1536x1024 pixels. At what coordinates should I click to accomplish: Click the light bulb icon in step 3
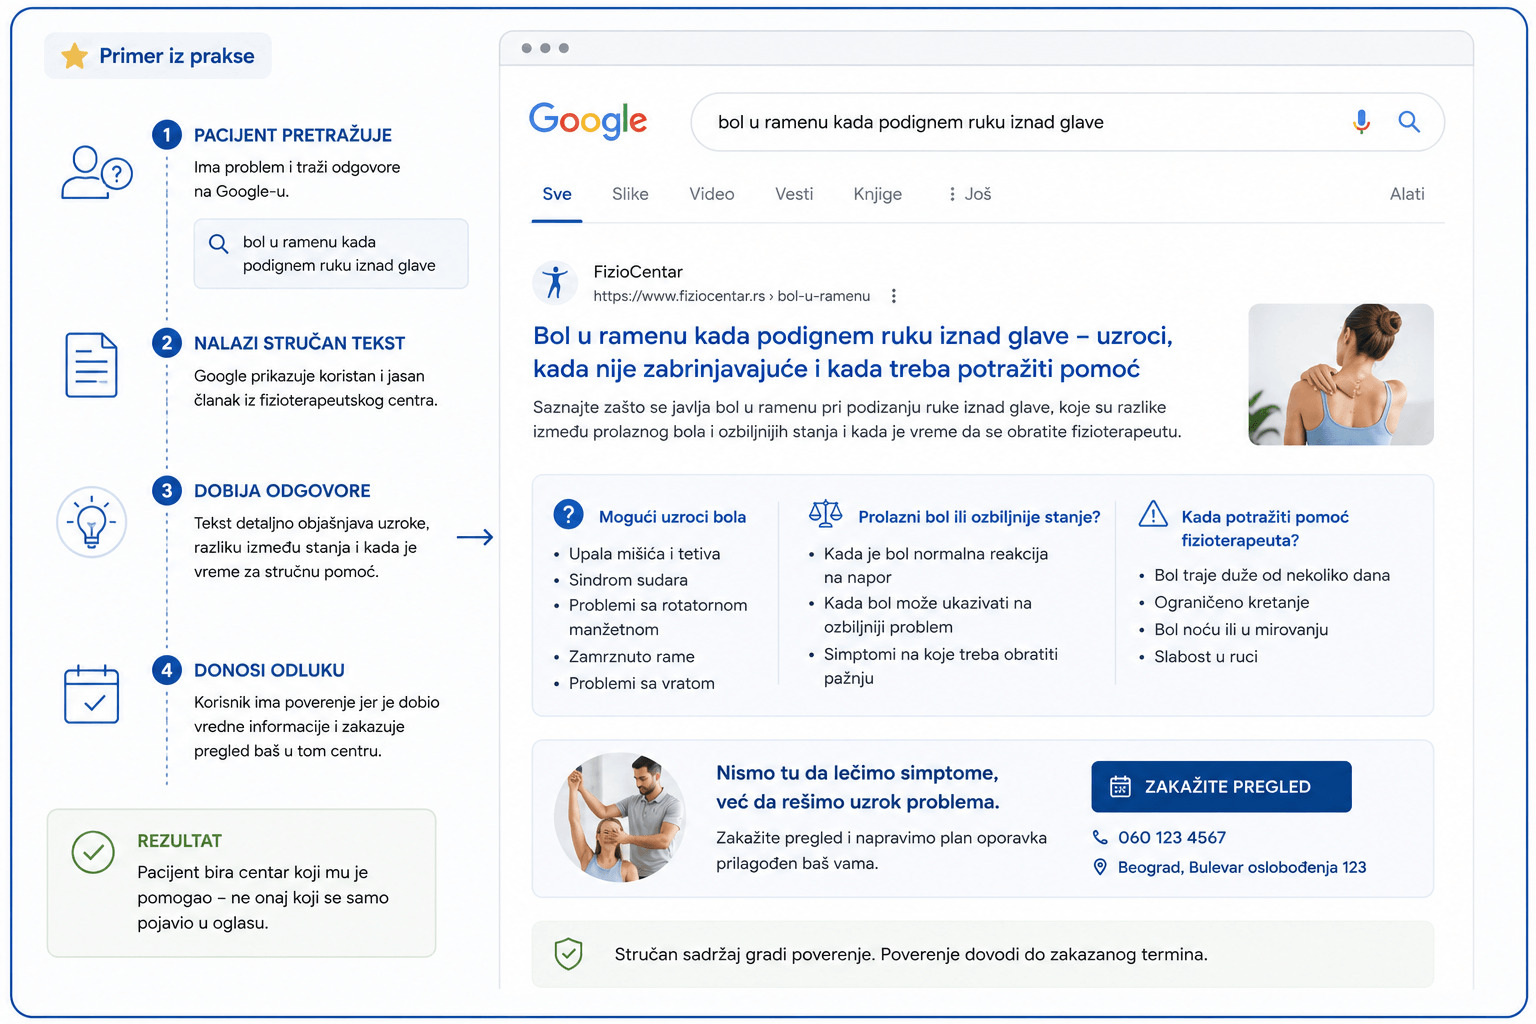[91, 522]
